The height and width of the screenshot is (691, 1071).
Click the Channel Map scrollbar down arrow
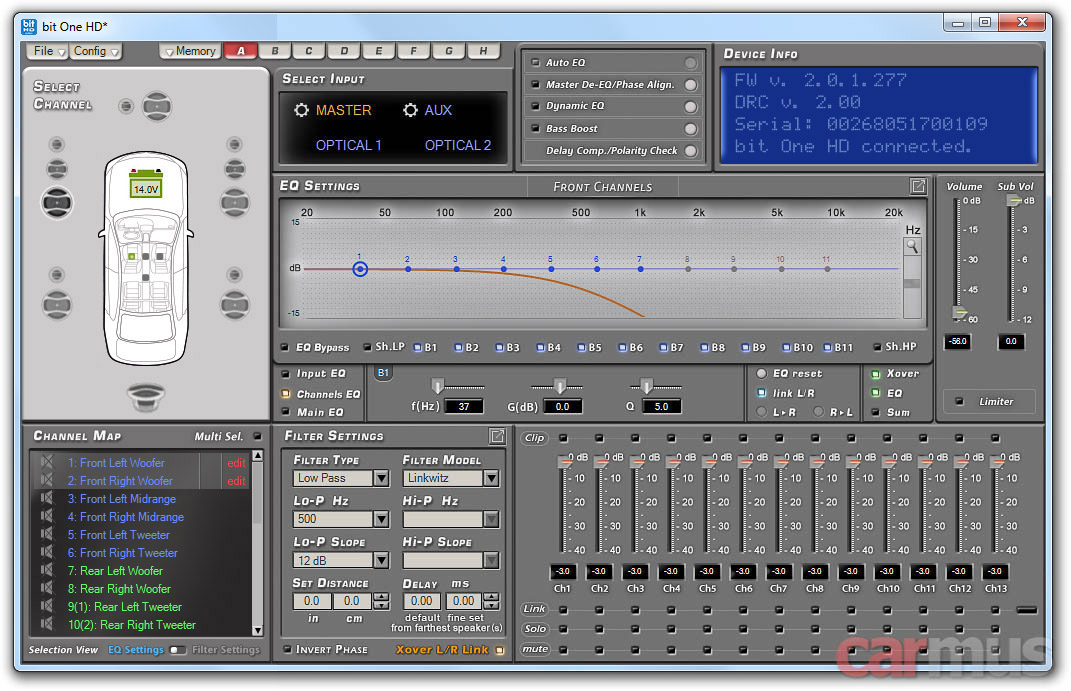[x=258, y=630]
